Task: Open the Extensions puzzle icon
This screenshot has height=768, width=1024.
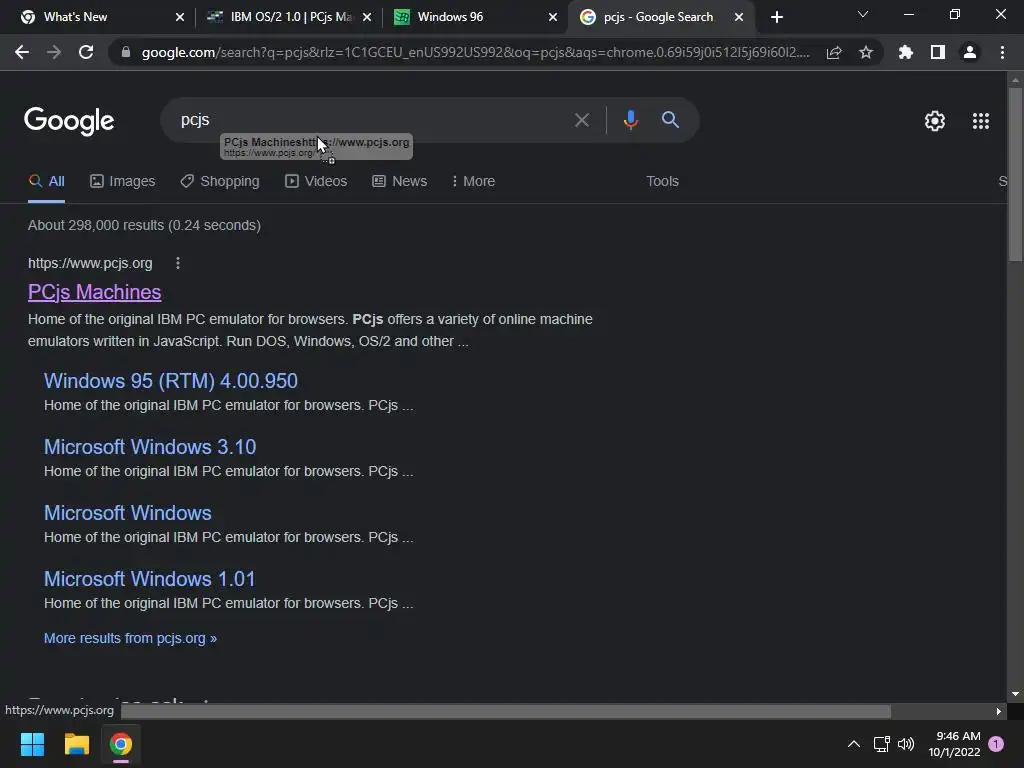Action: click(905, 52)
